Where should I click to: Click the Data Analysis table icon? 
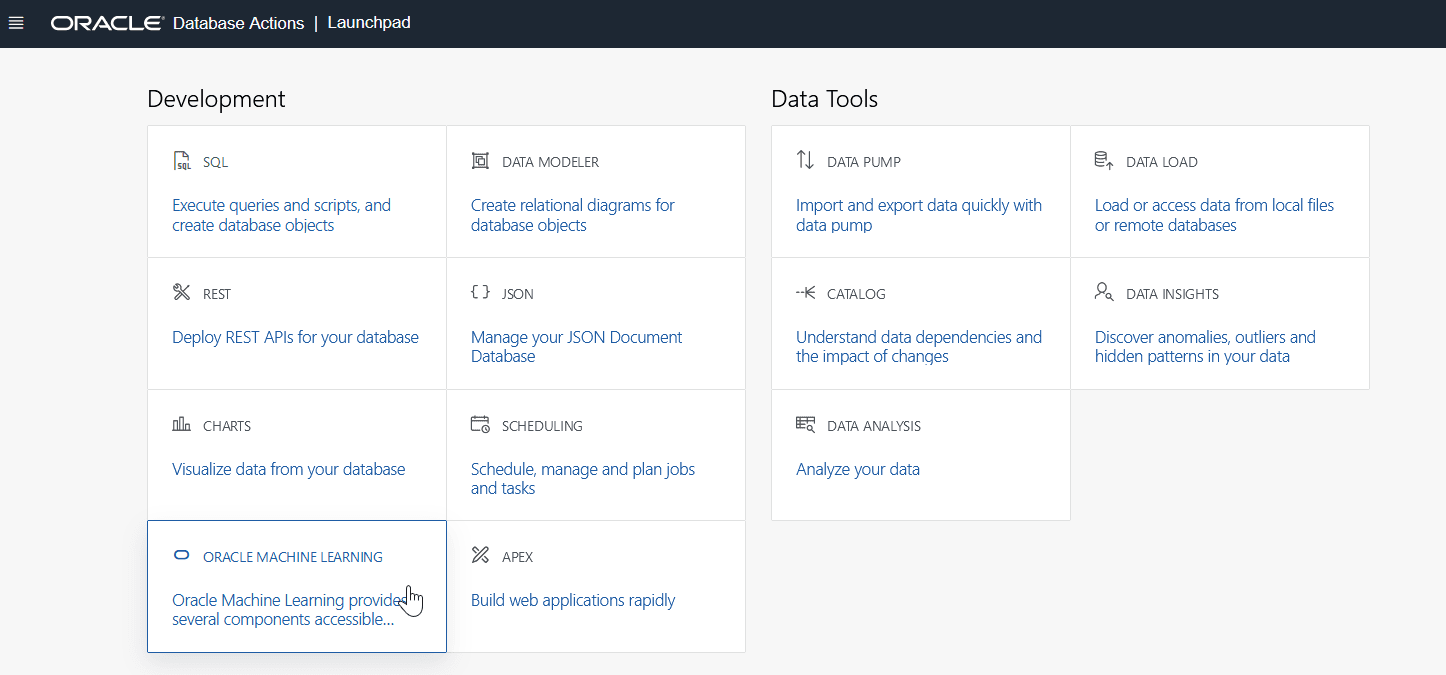[x=805, y=424]
